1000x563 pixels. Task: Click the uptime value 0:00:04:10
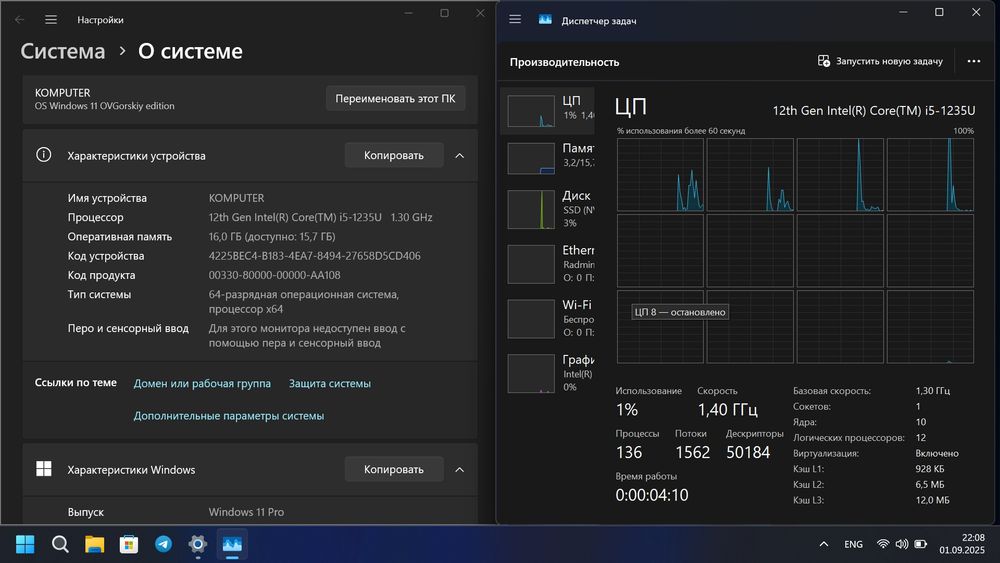pyautogui.click(x=652, y=495)
